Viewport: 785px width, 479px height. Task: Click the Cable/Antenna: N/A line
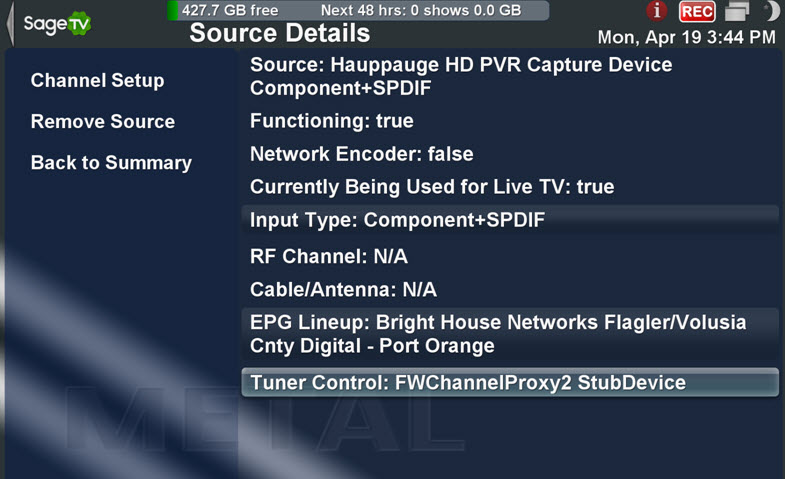(x=343, y=290)
